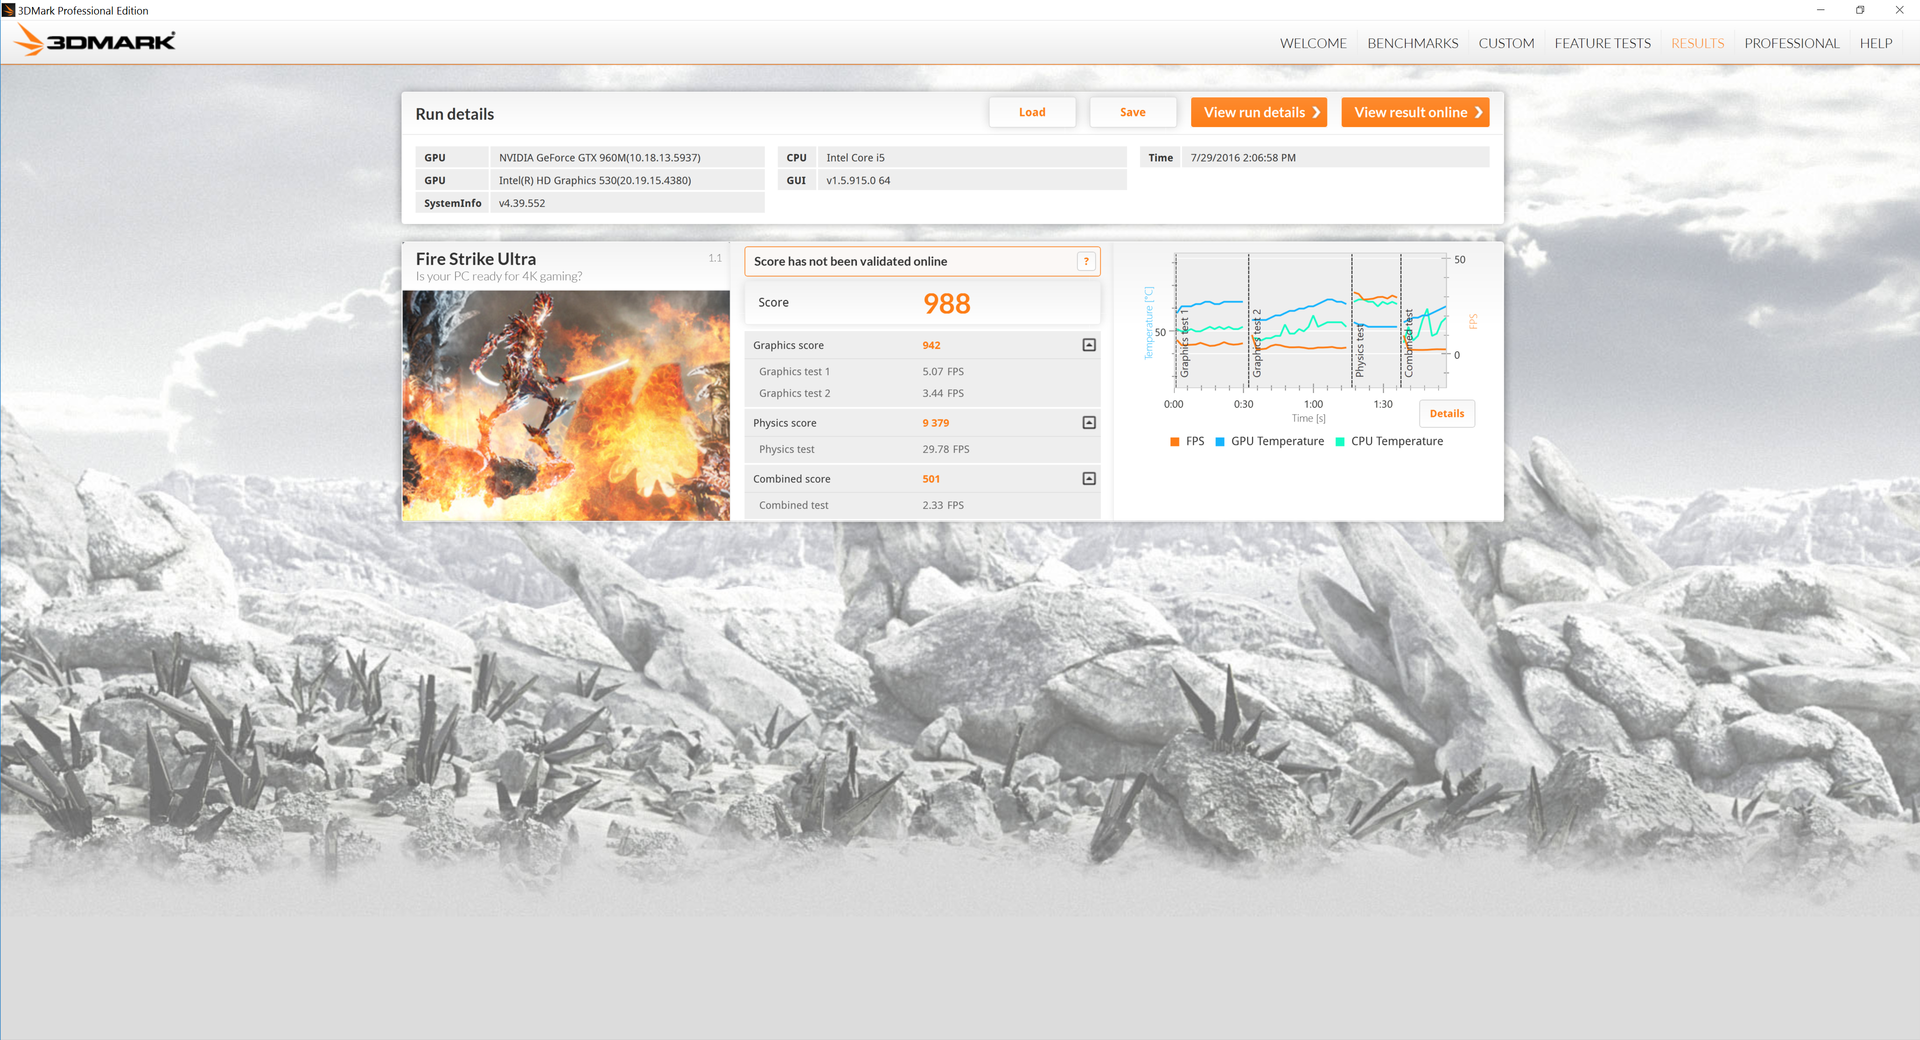Click Combined test result 2.33 FPS

tap(943, 505)
